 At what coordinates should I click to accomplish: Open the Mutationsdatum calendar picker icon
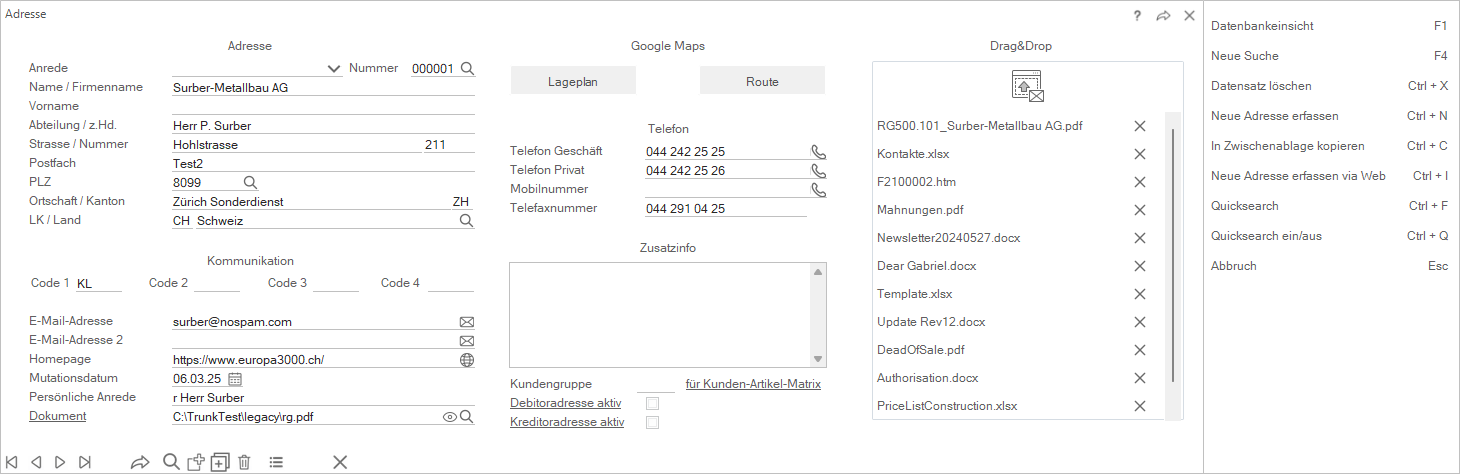[236, 379]
